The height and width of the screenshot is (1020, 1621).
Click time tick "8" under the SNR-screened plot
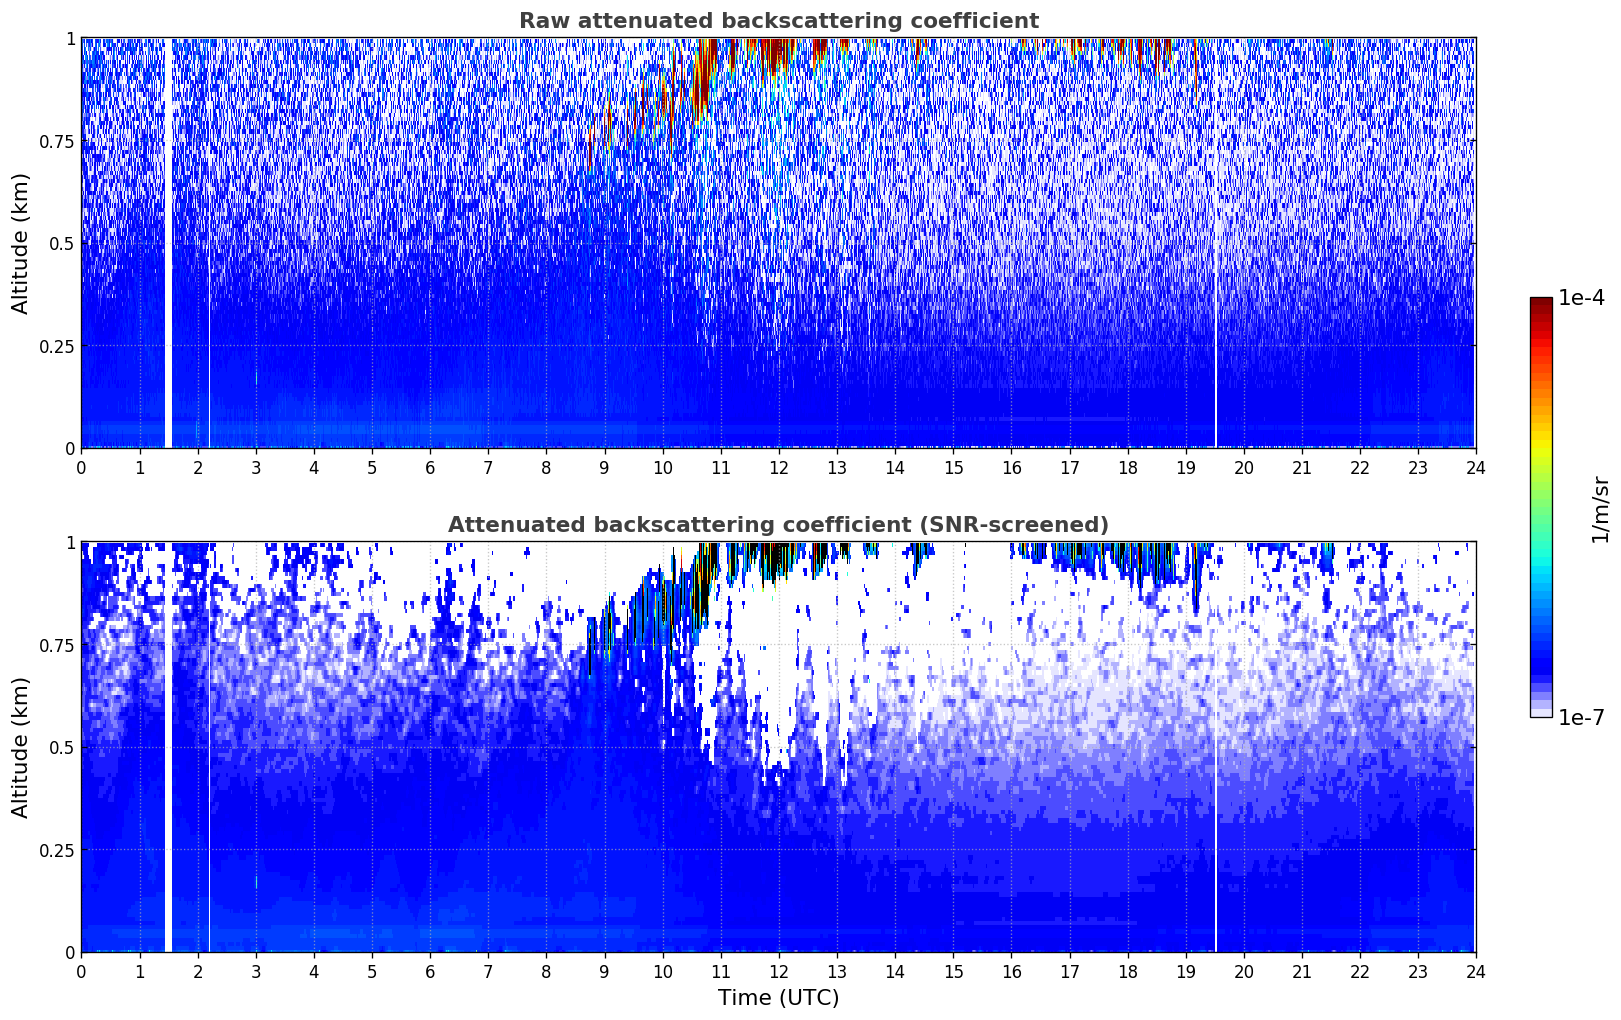546,971
